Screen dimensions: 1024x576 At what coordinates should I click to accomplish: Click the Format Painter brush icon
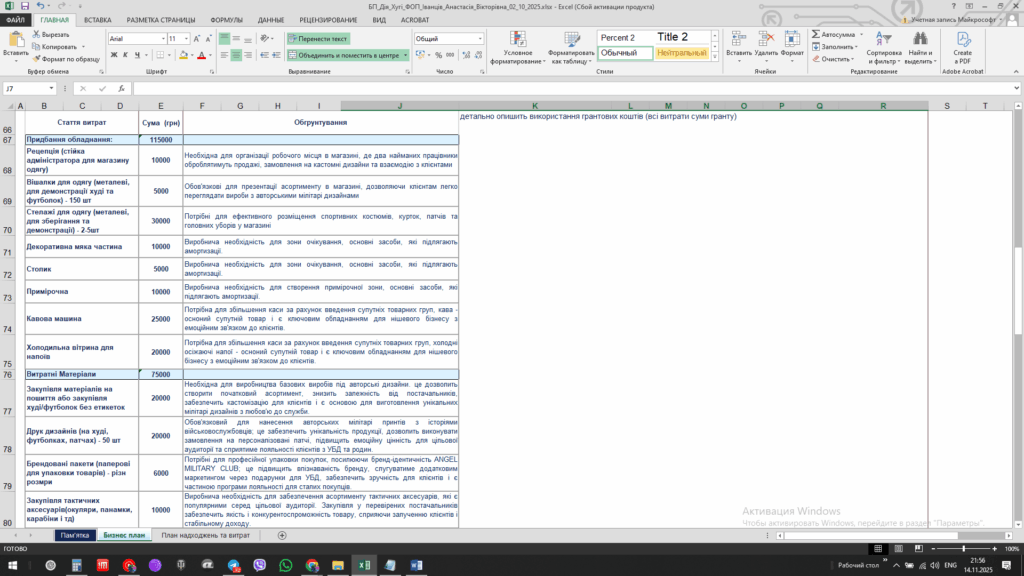click(x=37, y=59)
